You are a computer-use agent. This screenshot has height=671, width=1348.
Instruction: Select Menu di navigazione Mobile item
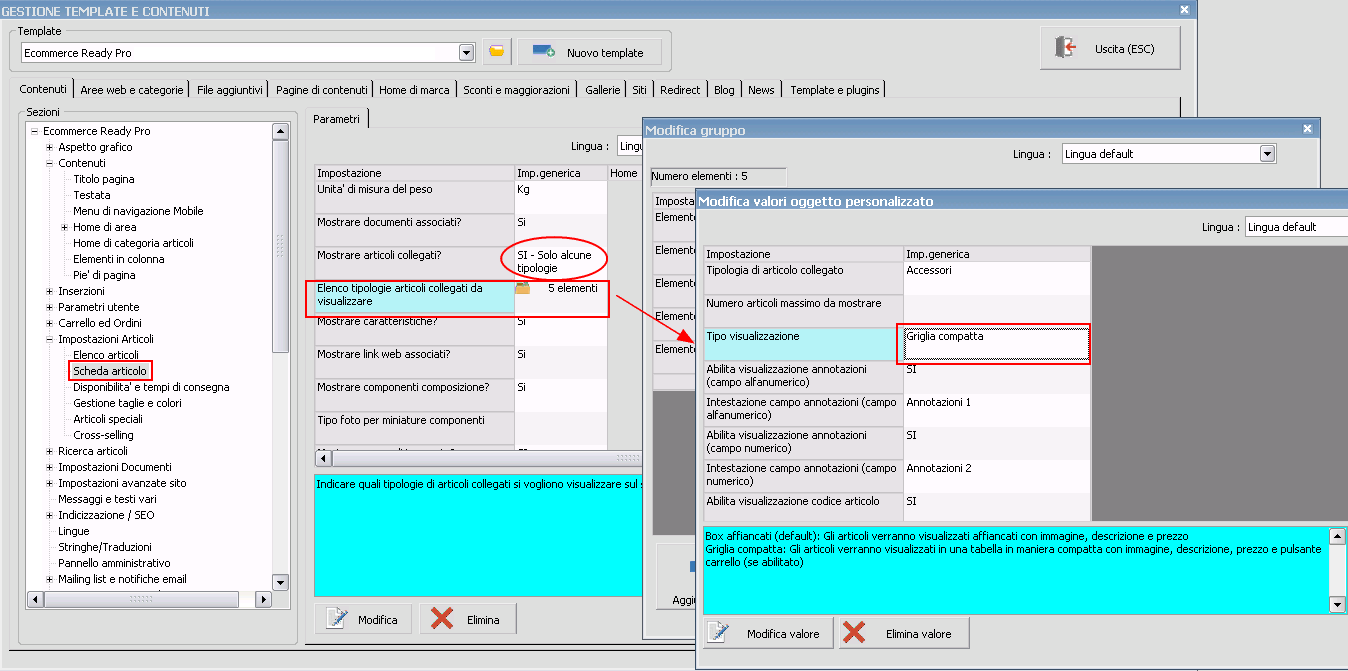(x=138, y=211)
